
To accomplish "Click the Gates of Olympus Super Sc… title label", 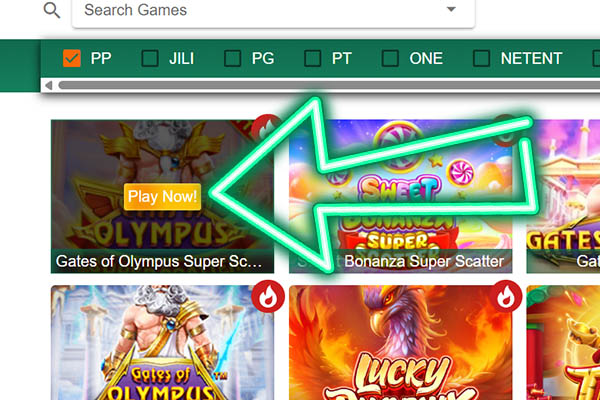I will point(159,261).
